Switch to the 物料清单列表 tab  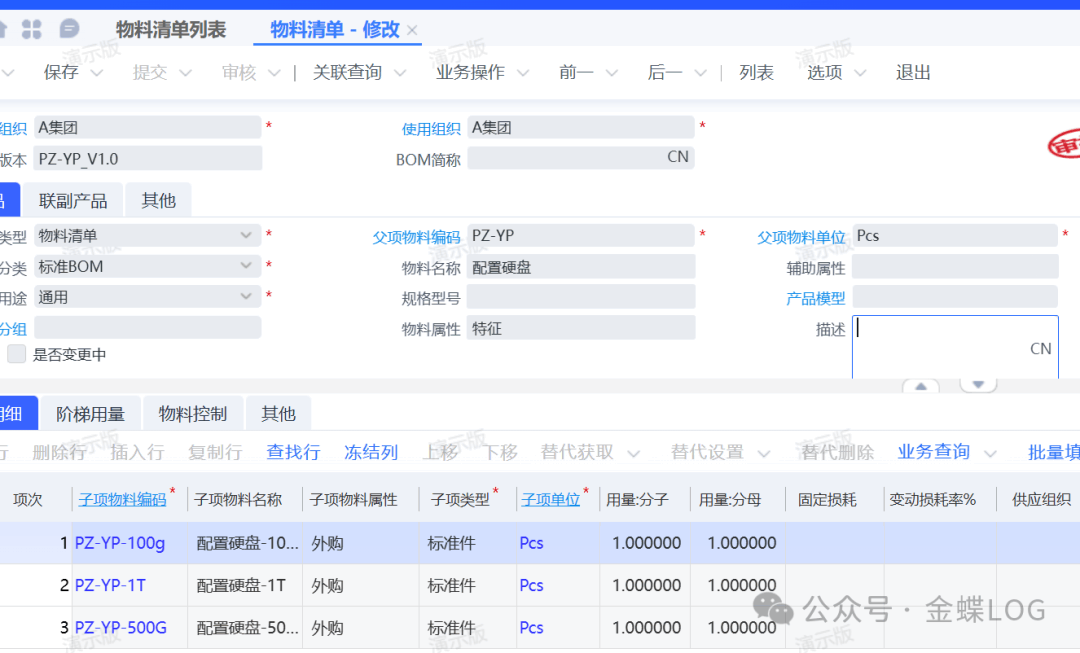[x=171, y=30]
